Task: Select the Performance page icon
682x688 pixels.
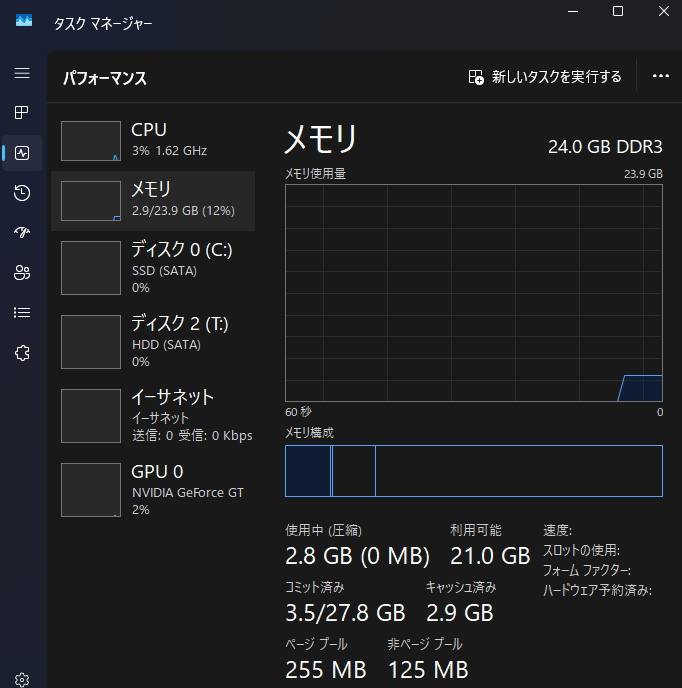Action: 22,153
